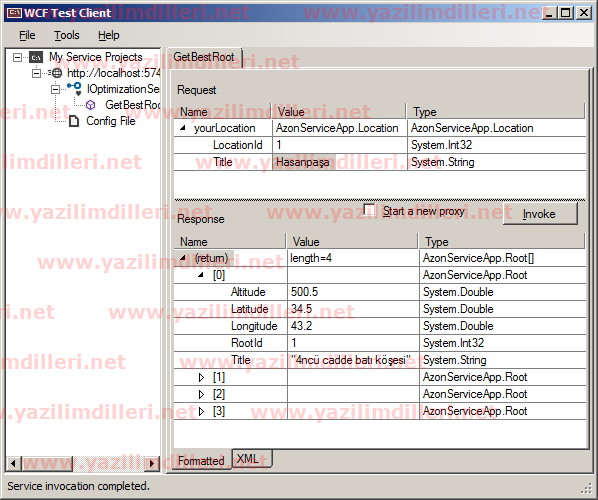Select the My Service Projects console icon
Image resolution: width=598 pixels, height=500 pixels.
36,57
